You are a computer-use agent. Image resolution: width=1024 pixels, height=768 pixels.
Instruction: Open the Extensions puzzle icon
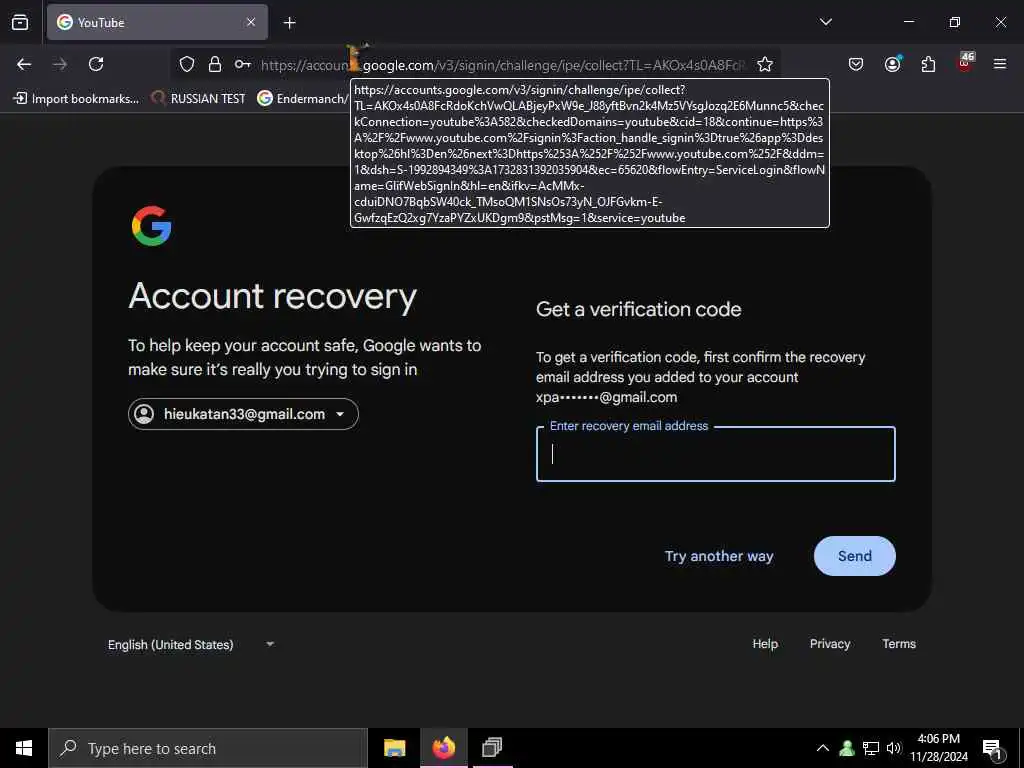click(x=928, y=64)
